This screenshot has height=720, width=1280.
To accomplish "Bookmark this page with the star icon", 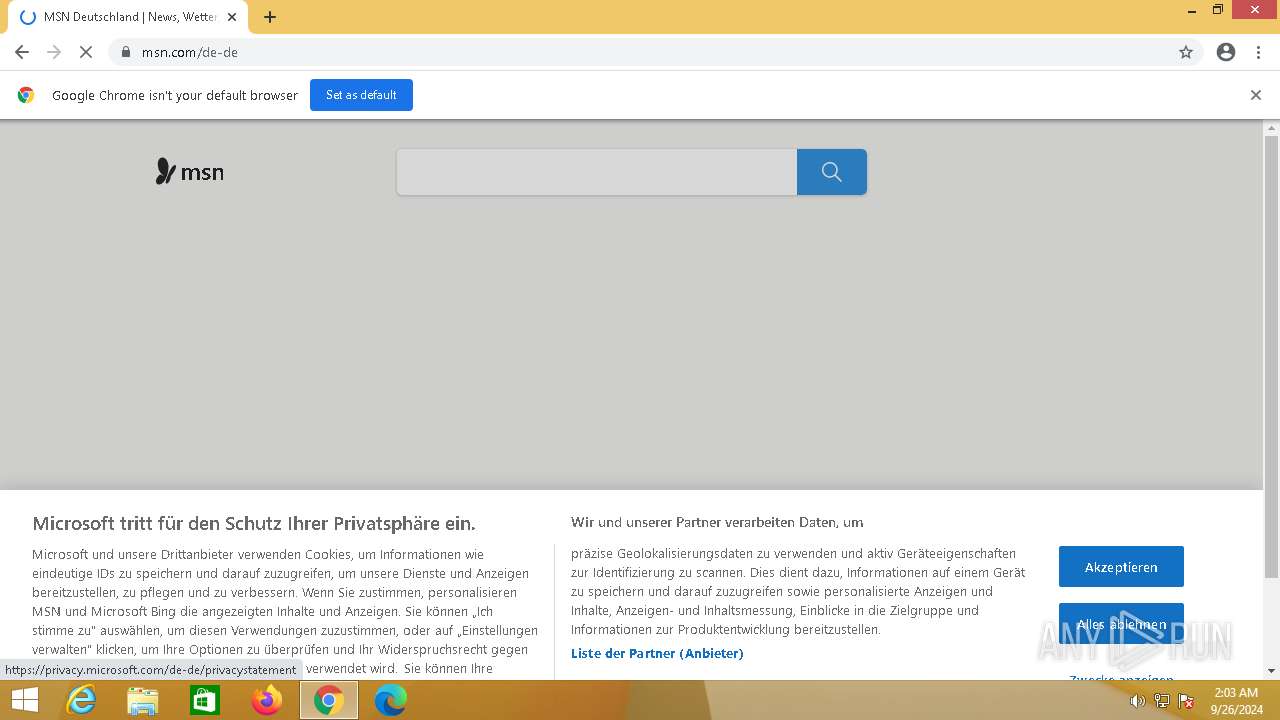I will [1186, 52].
